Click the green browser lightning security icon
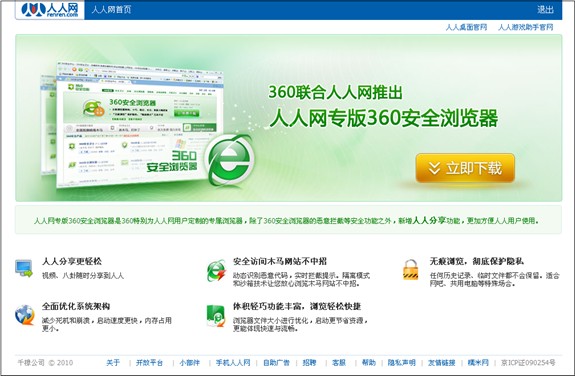Viewport: 575px width, 376px height. 216,271
